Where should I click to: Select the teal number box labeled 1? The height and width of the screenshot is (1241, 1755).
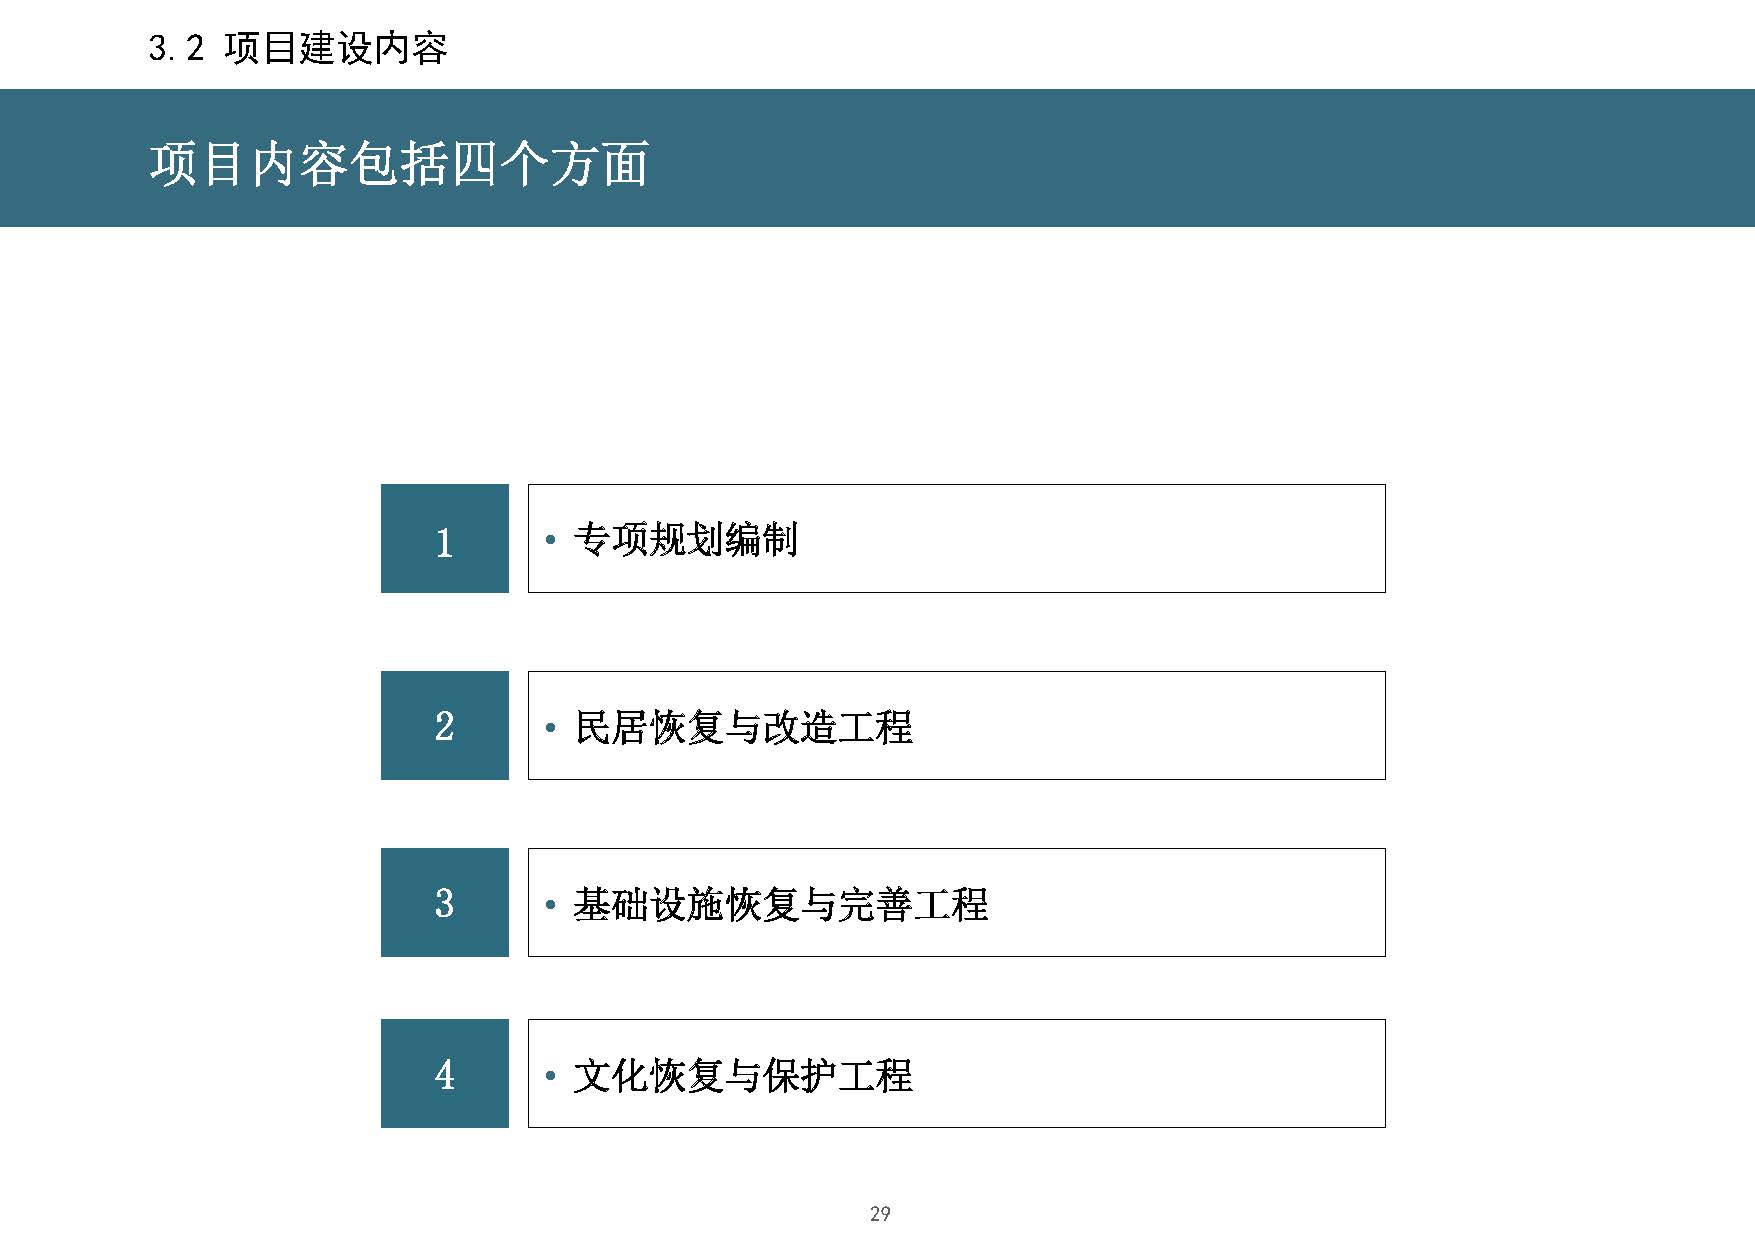445,539
